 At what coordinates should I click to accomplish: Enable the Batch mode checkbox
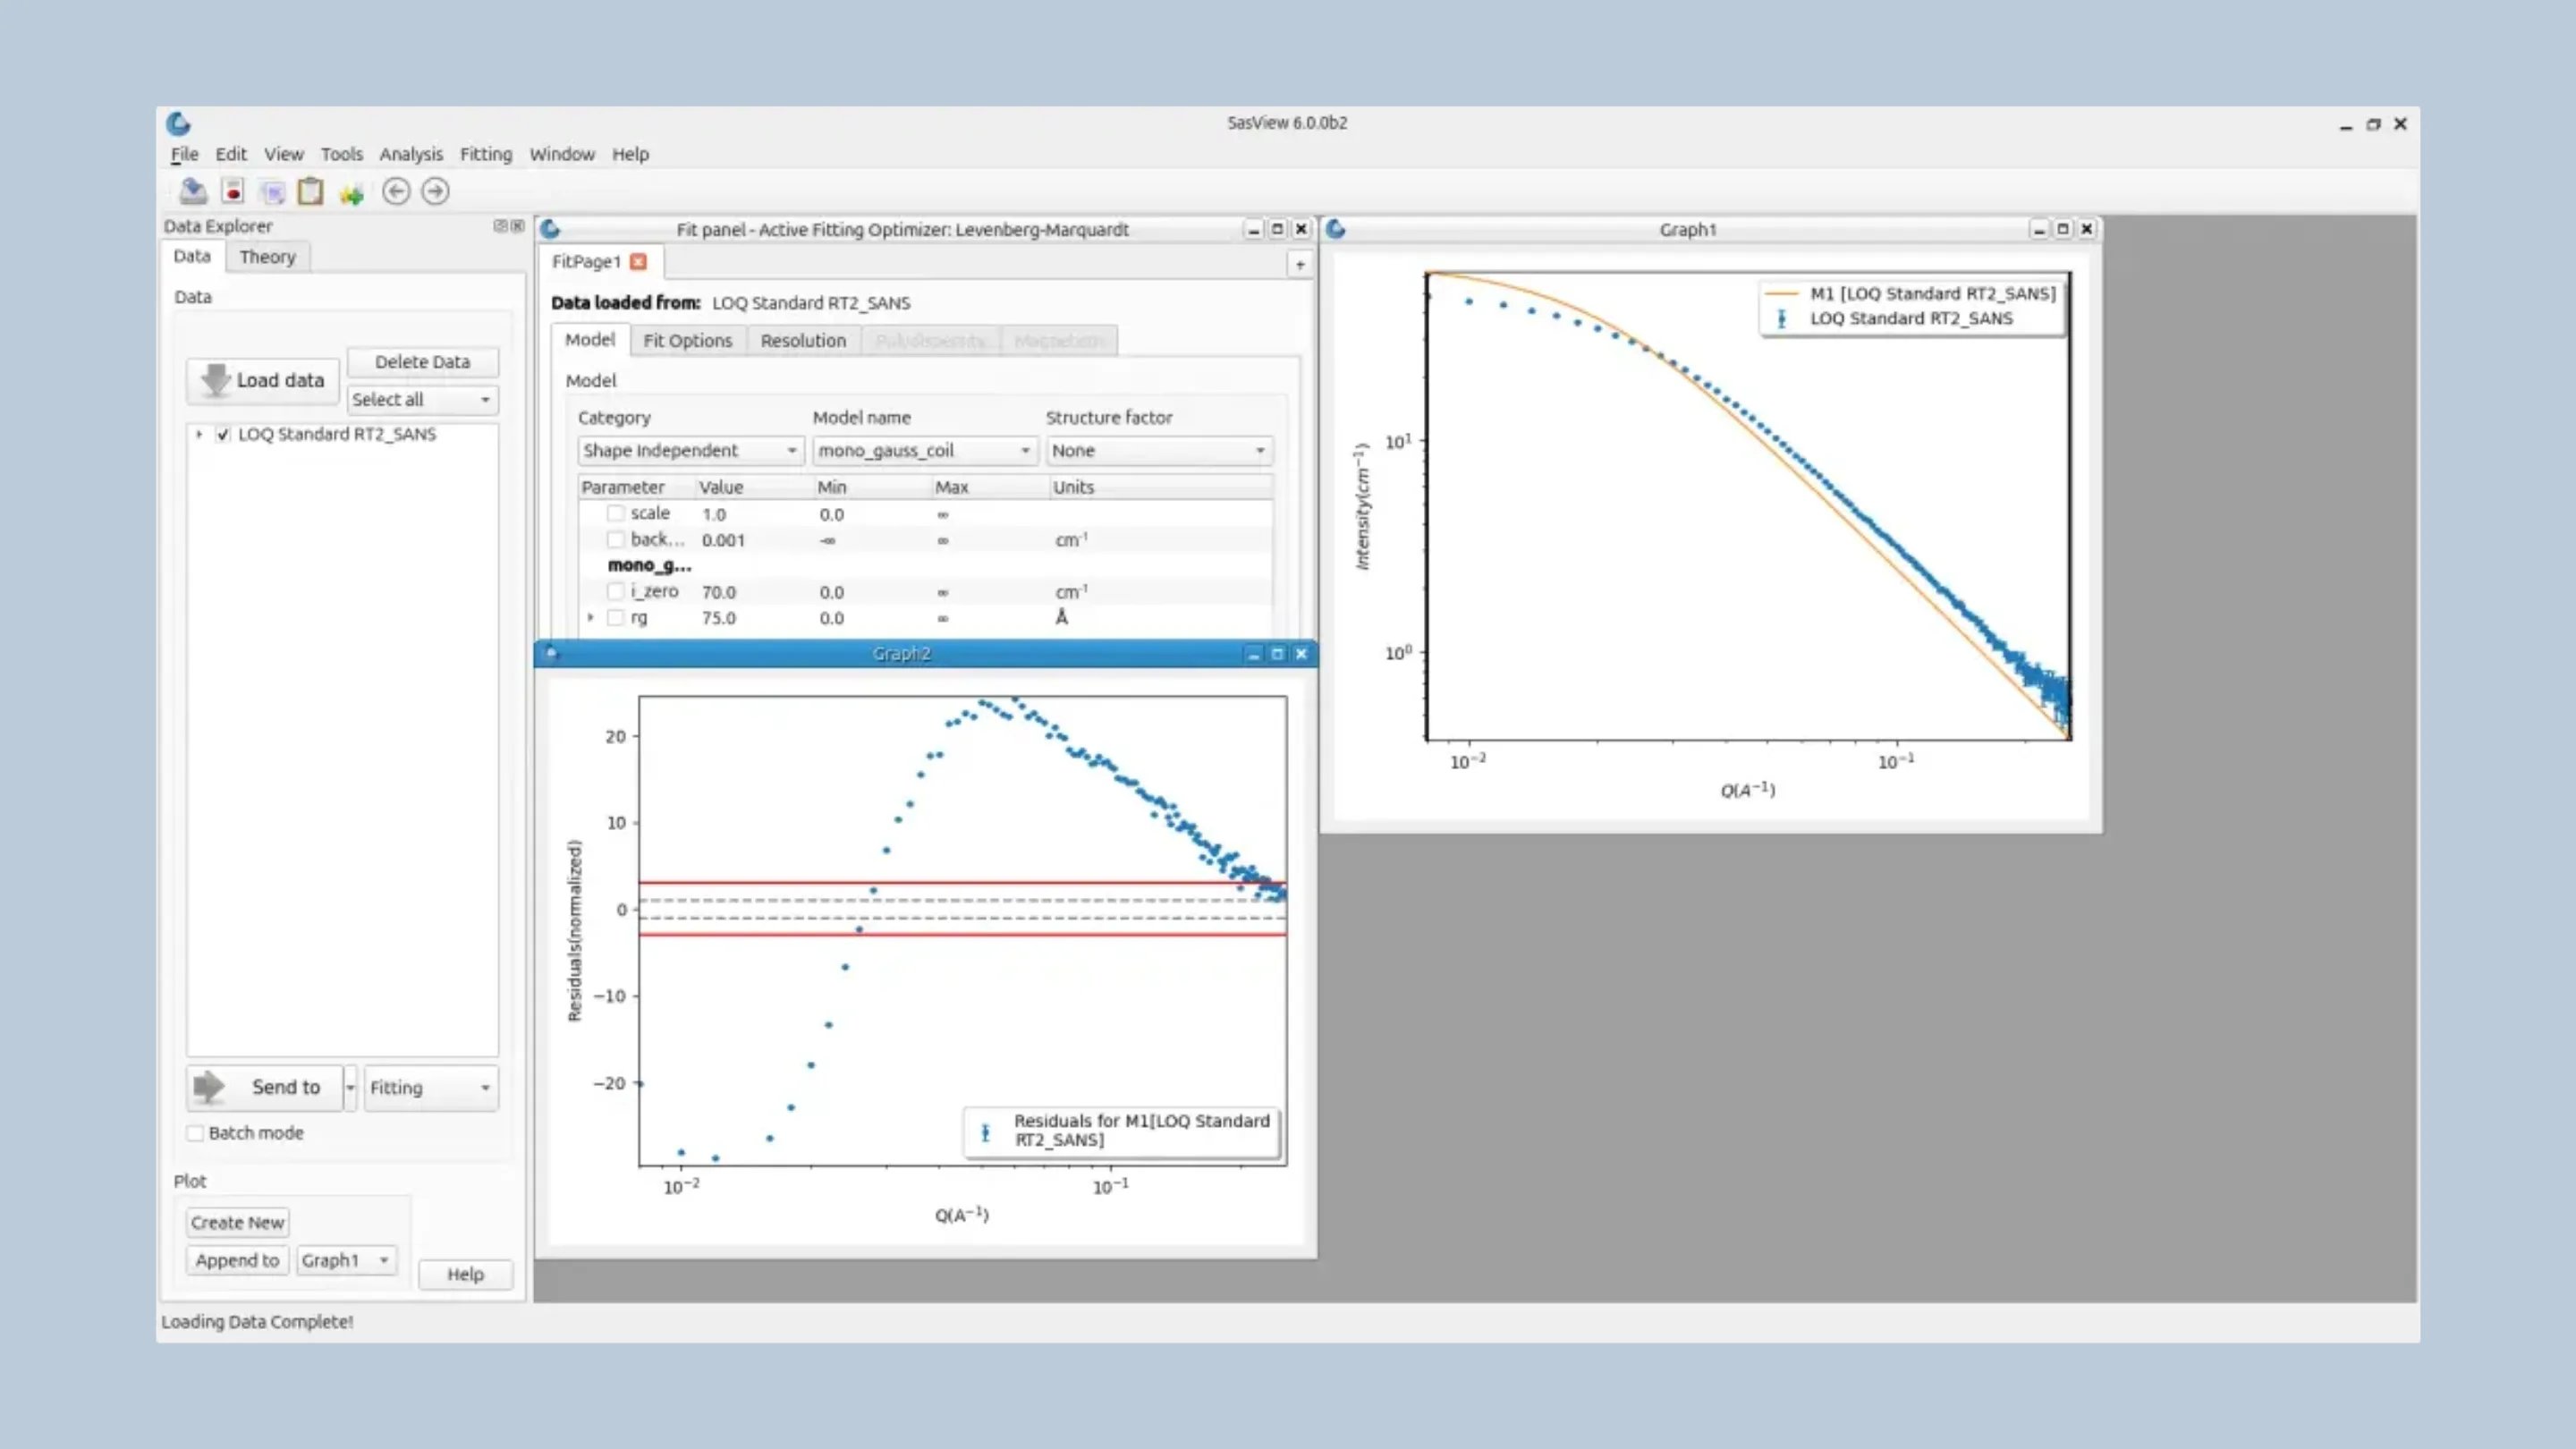[195, 1133]
